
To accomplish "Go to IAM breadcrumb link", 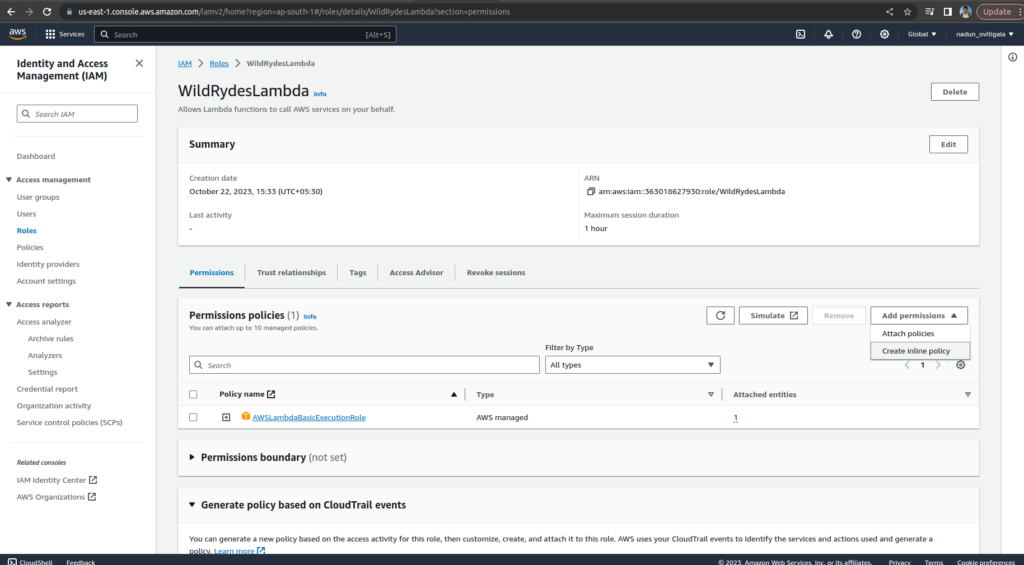I will (185, 63).
